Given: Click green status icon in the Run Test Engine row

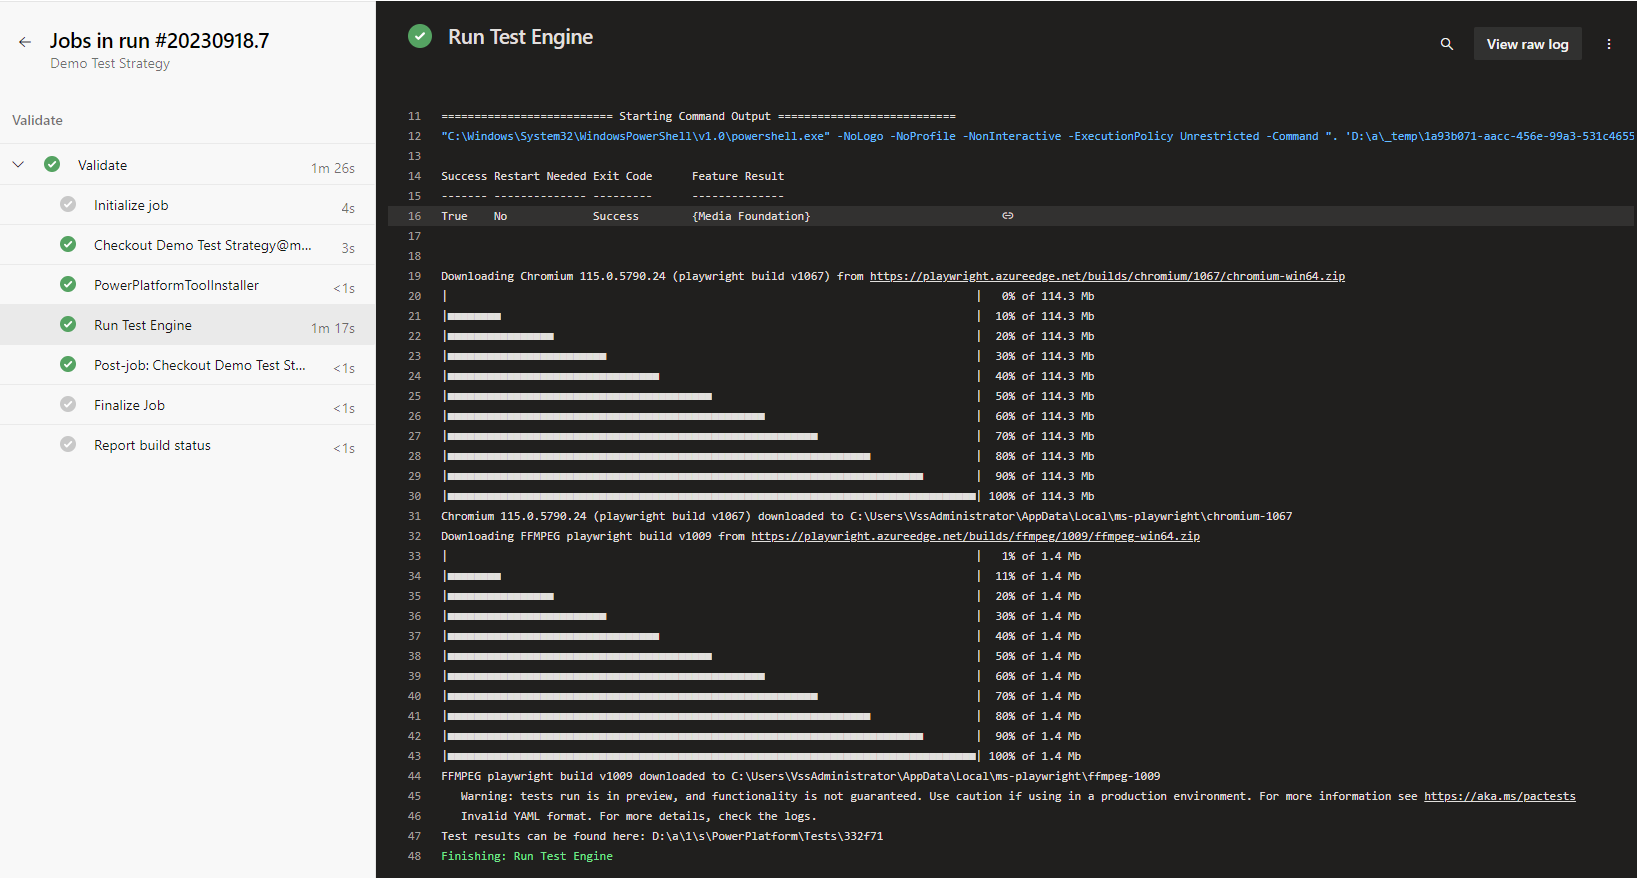Looking at the screenshot, I should click(x=68, y=324).
